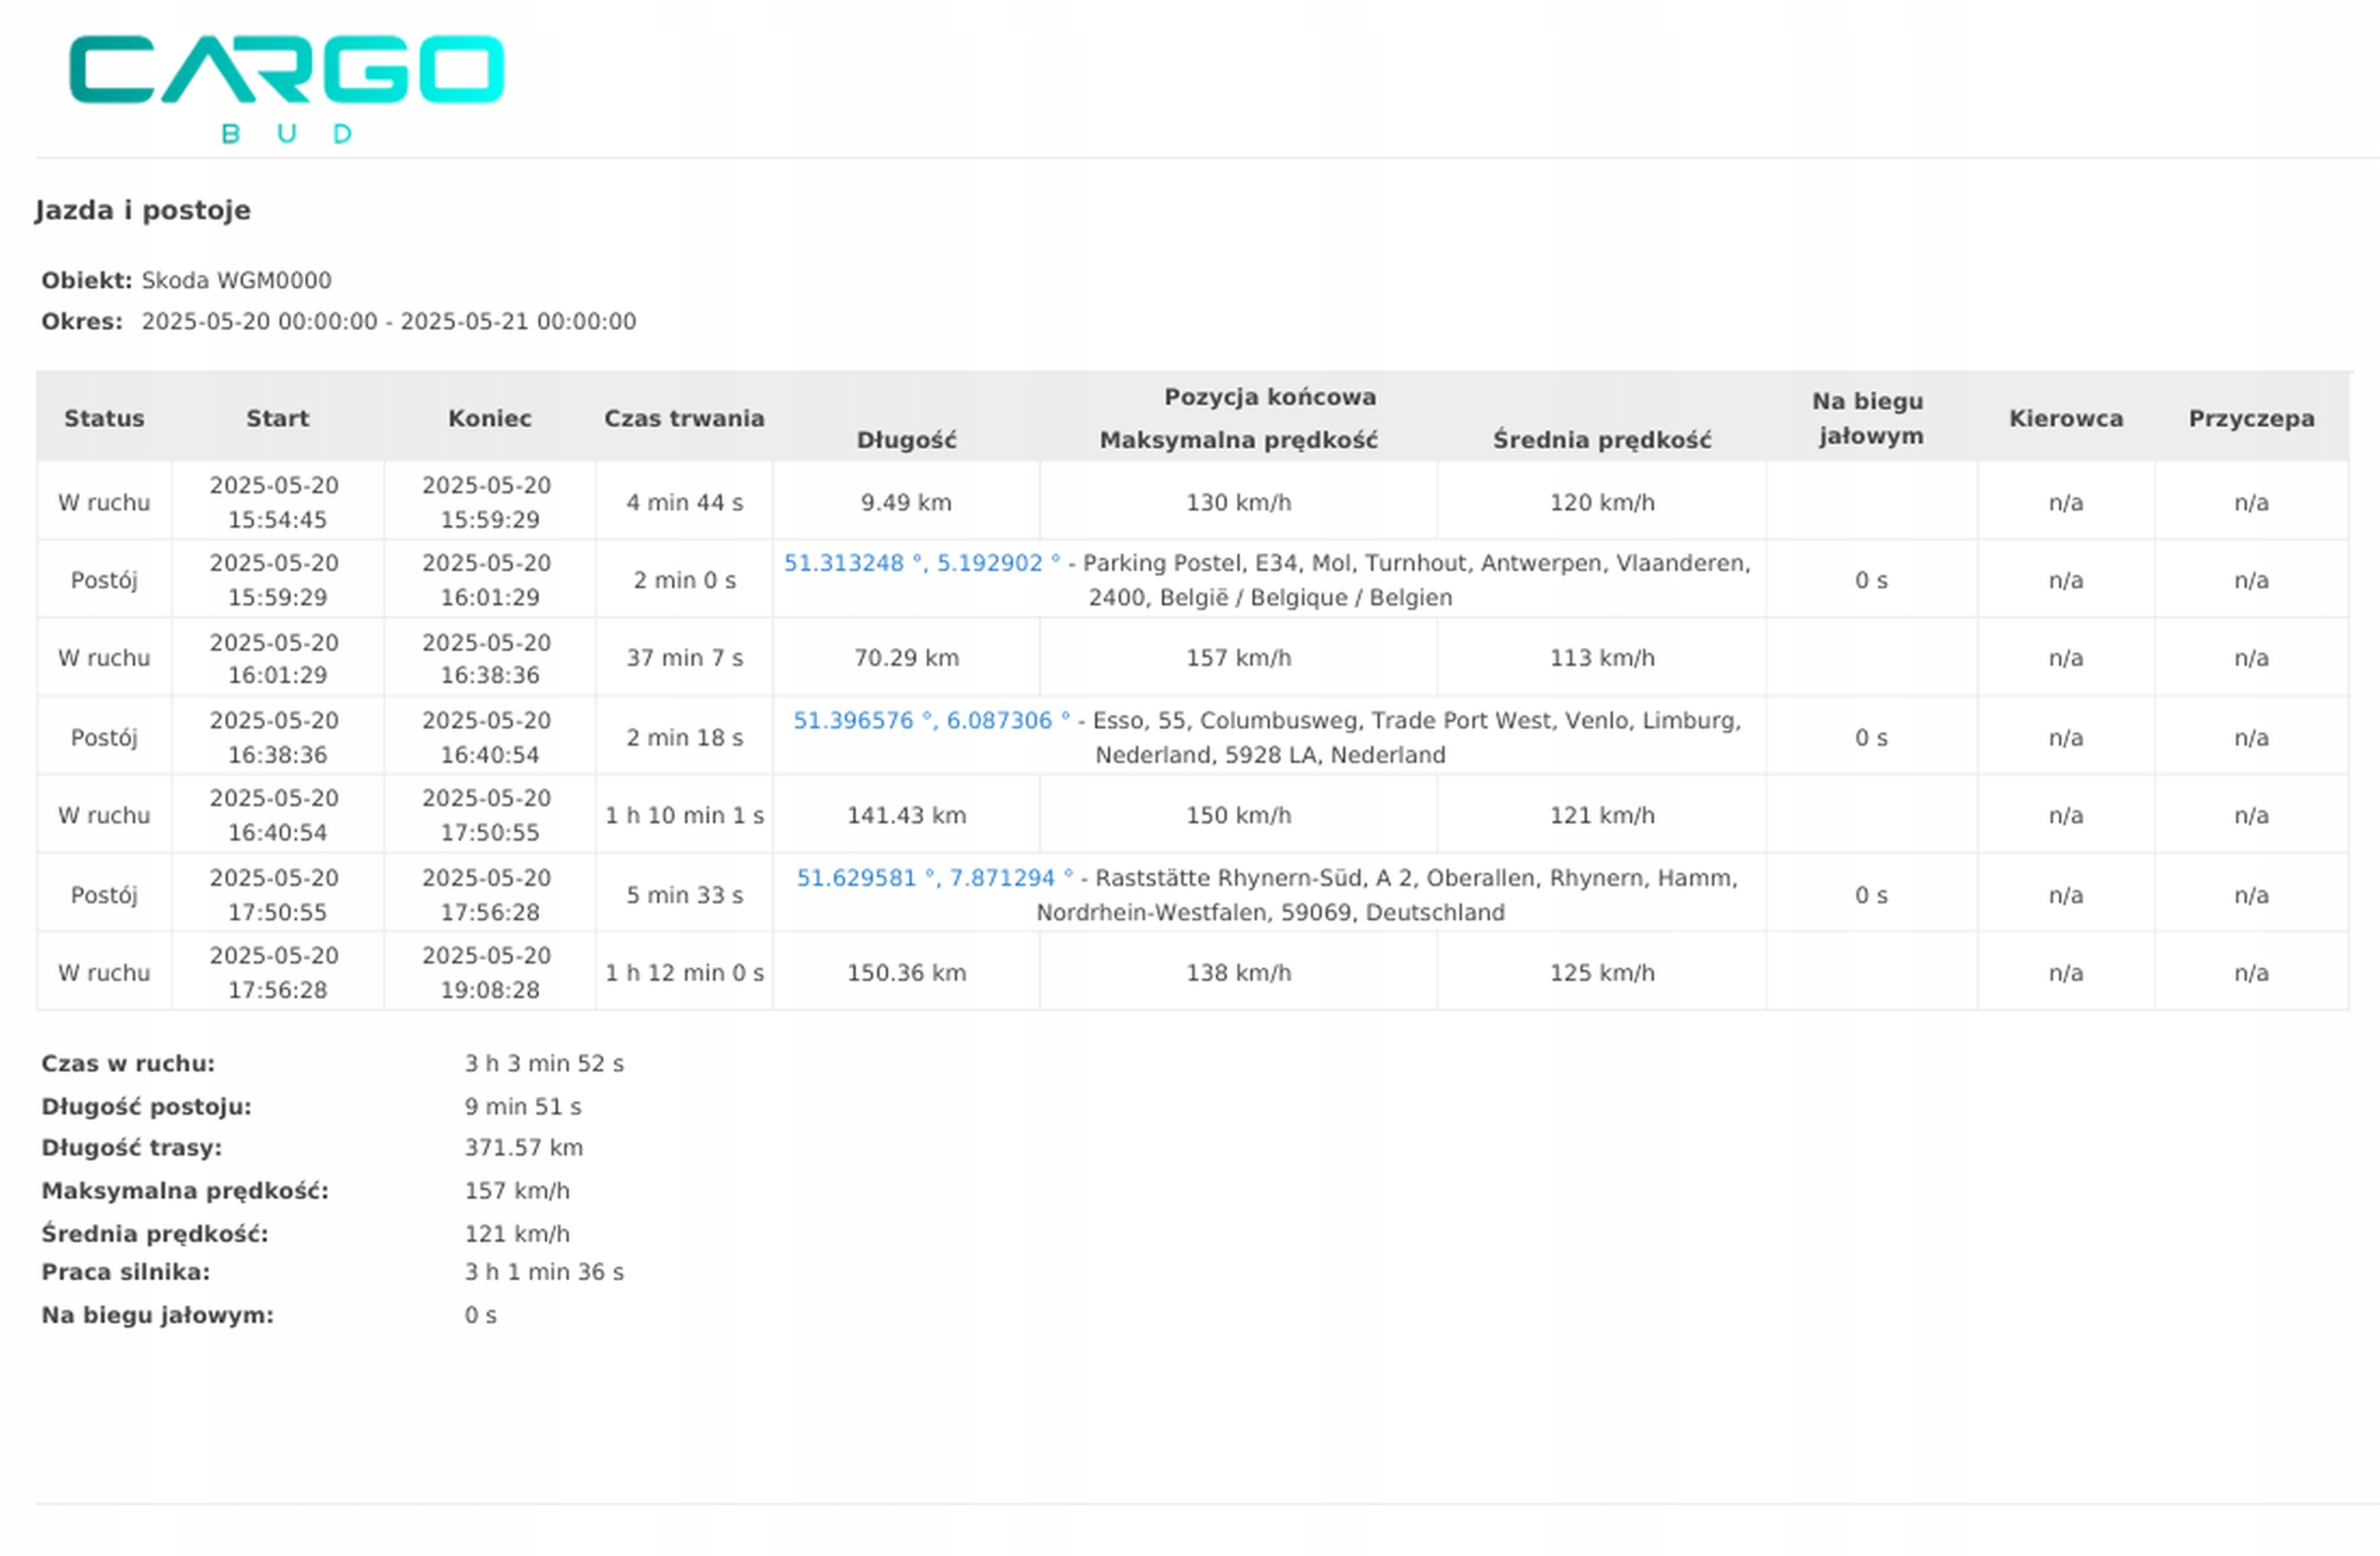Viewport: 2380px width, 1556px height.
Task: Click the Na biegu jałowym header
Action: click(1869, 418)
